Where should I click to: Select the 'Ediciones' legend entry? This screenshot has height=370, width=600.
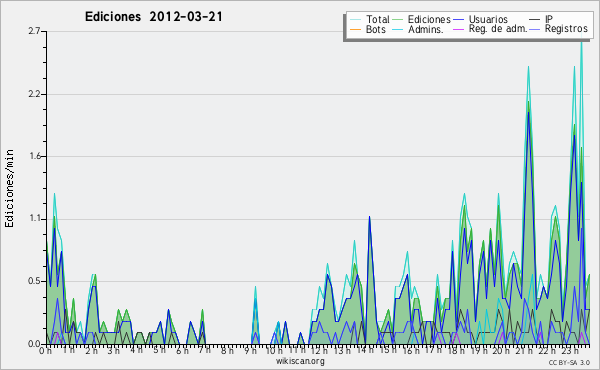422,19
